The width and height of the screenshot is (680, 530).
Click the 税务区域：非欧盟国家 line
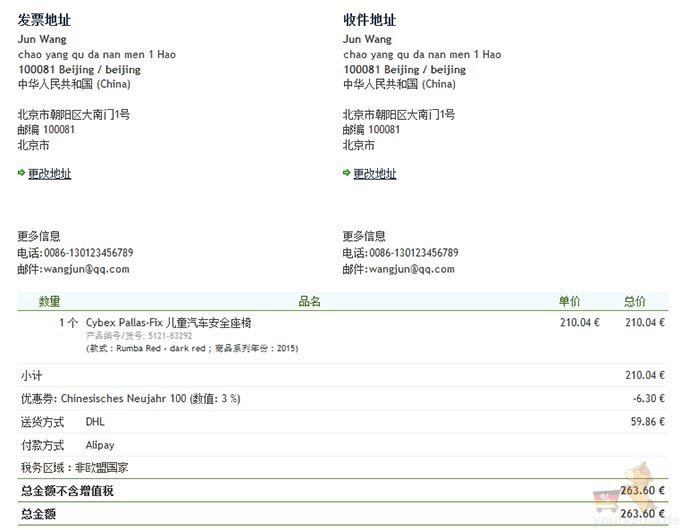click(75, 468)
